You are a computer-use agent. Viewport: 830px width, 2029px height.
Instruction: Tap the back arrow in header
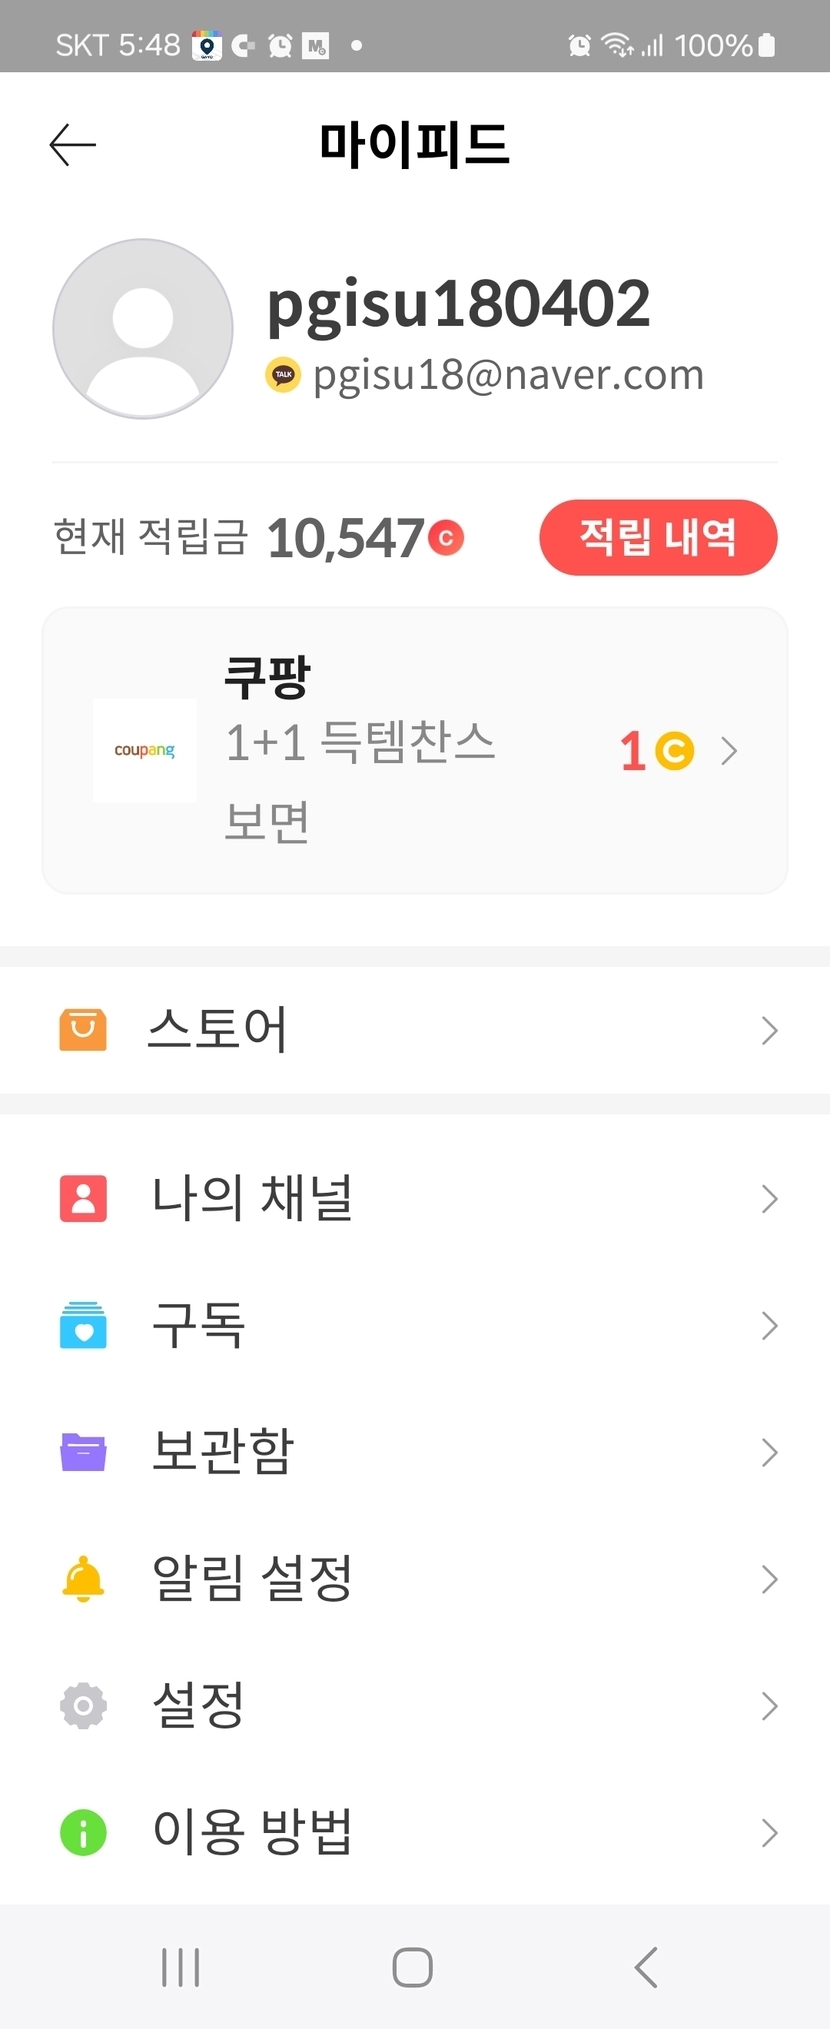point(73,145)
